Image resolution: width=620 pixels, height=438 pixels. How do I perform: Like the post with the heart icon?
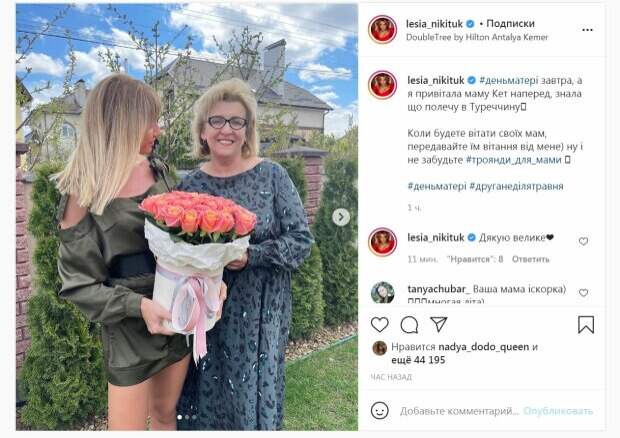tap(380, 325)
